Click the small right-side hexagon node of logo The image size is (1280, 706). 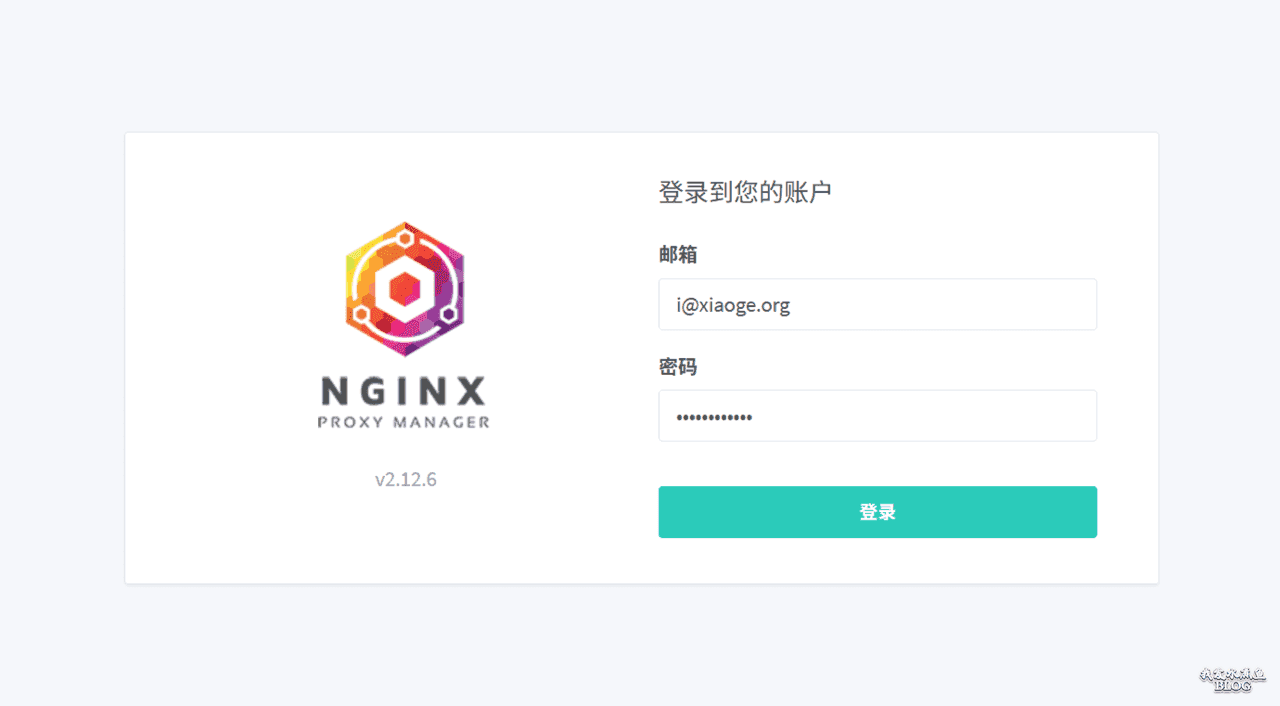(449, 315)
